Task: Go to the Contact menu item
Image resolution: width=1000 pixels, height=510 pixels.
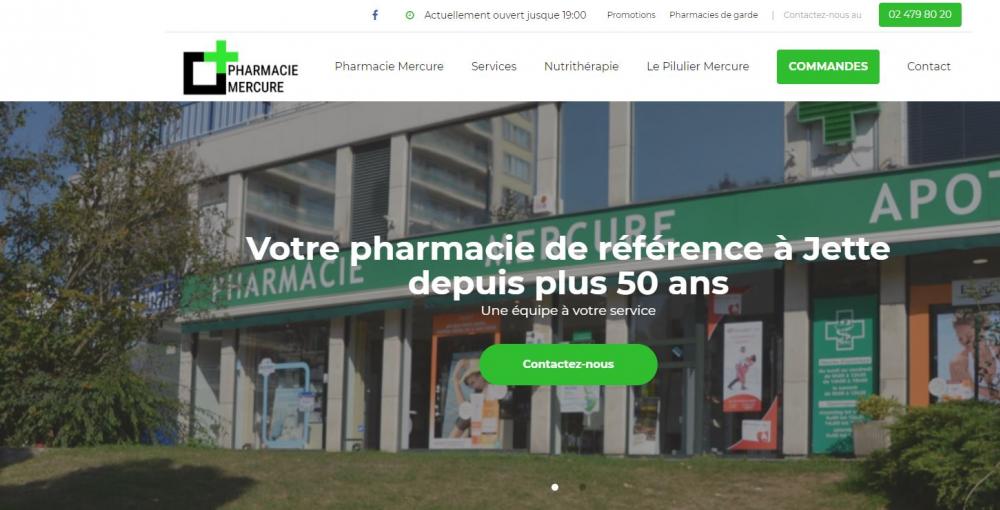Action: [x=929, y=66]
